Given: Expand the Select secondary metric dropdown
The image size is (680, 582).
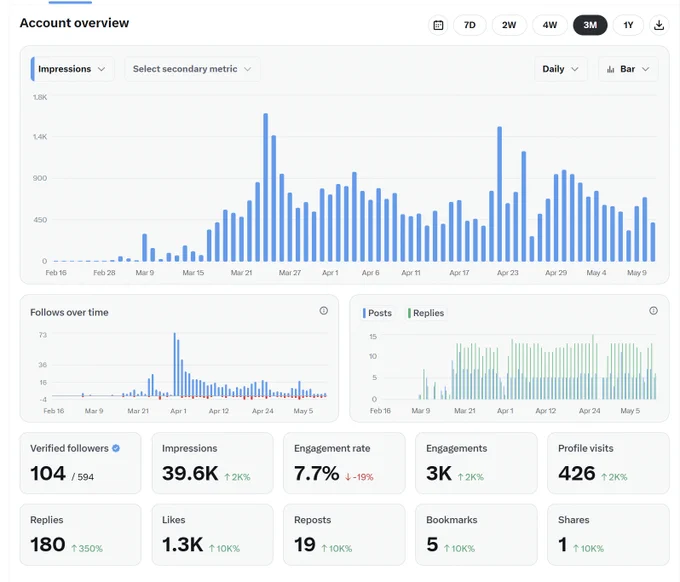Looking at the screenshot, I should tap(192, 69).
